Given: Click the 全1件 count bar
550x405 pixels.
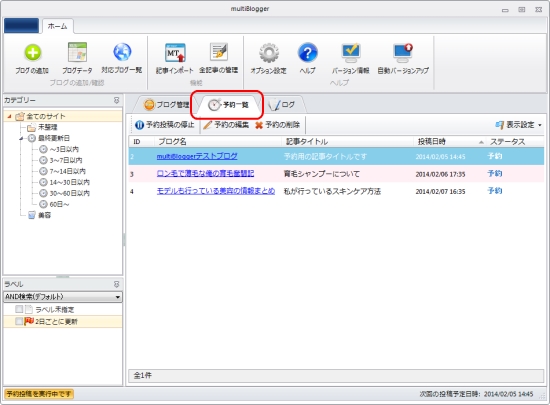Looking at the screenshot, I should (x=336, y=376).
